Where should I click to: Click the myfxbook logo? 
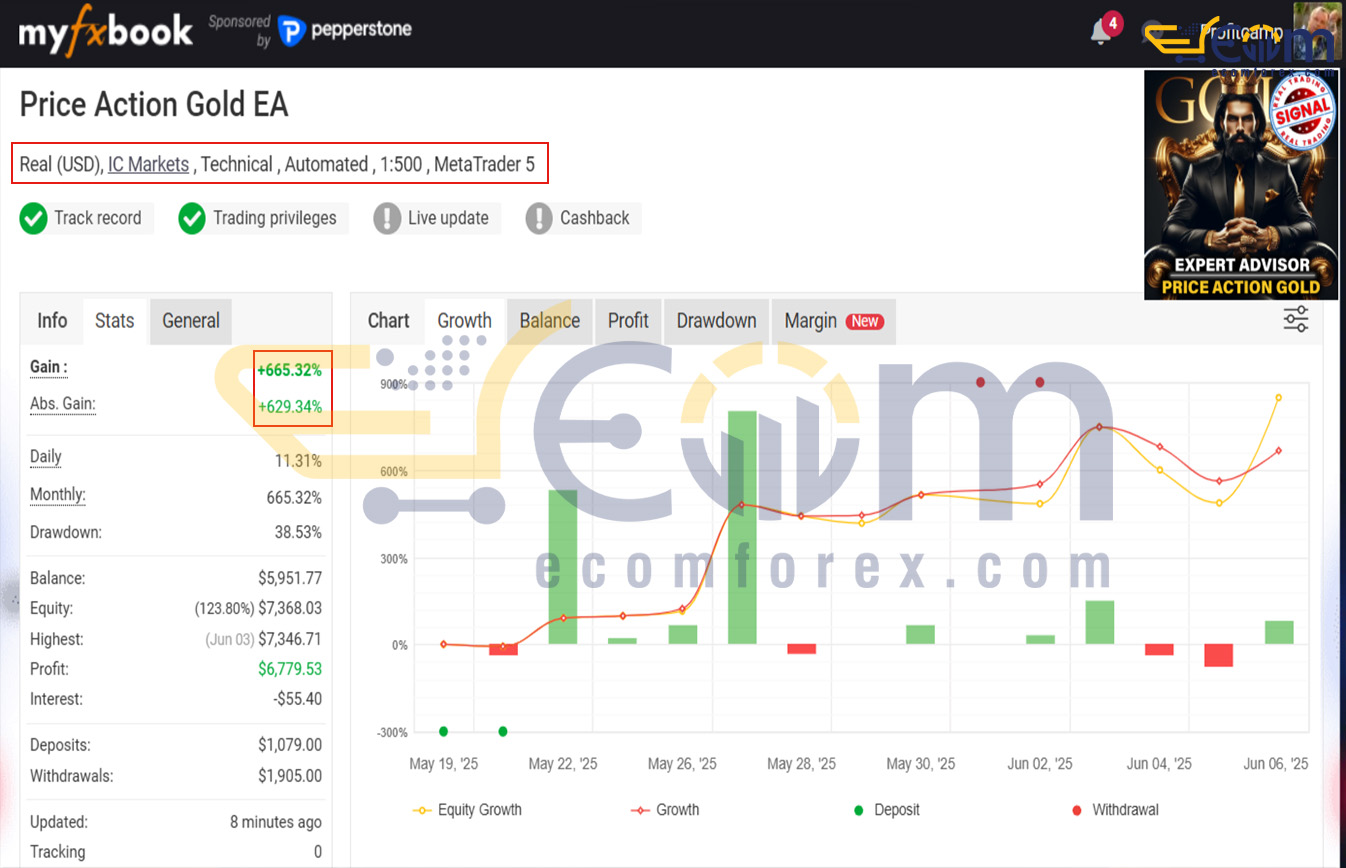pyautogui.click(x=105, y=31)
